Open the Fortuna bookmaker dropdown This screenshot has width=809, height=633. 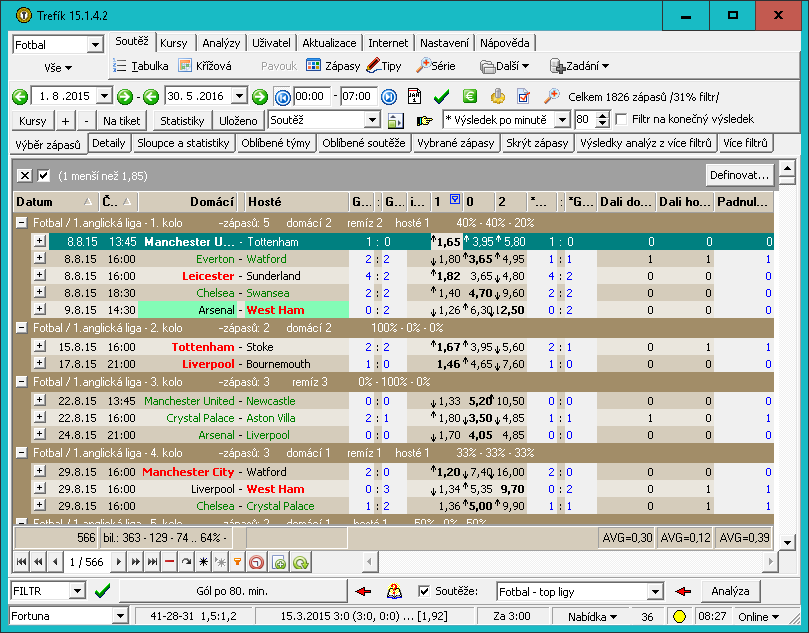tap(120, 616)
